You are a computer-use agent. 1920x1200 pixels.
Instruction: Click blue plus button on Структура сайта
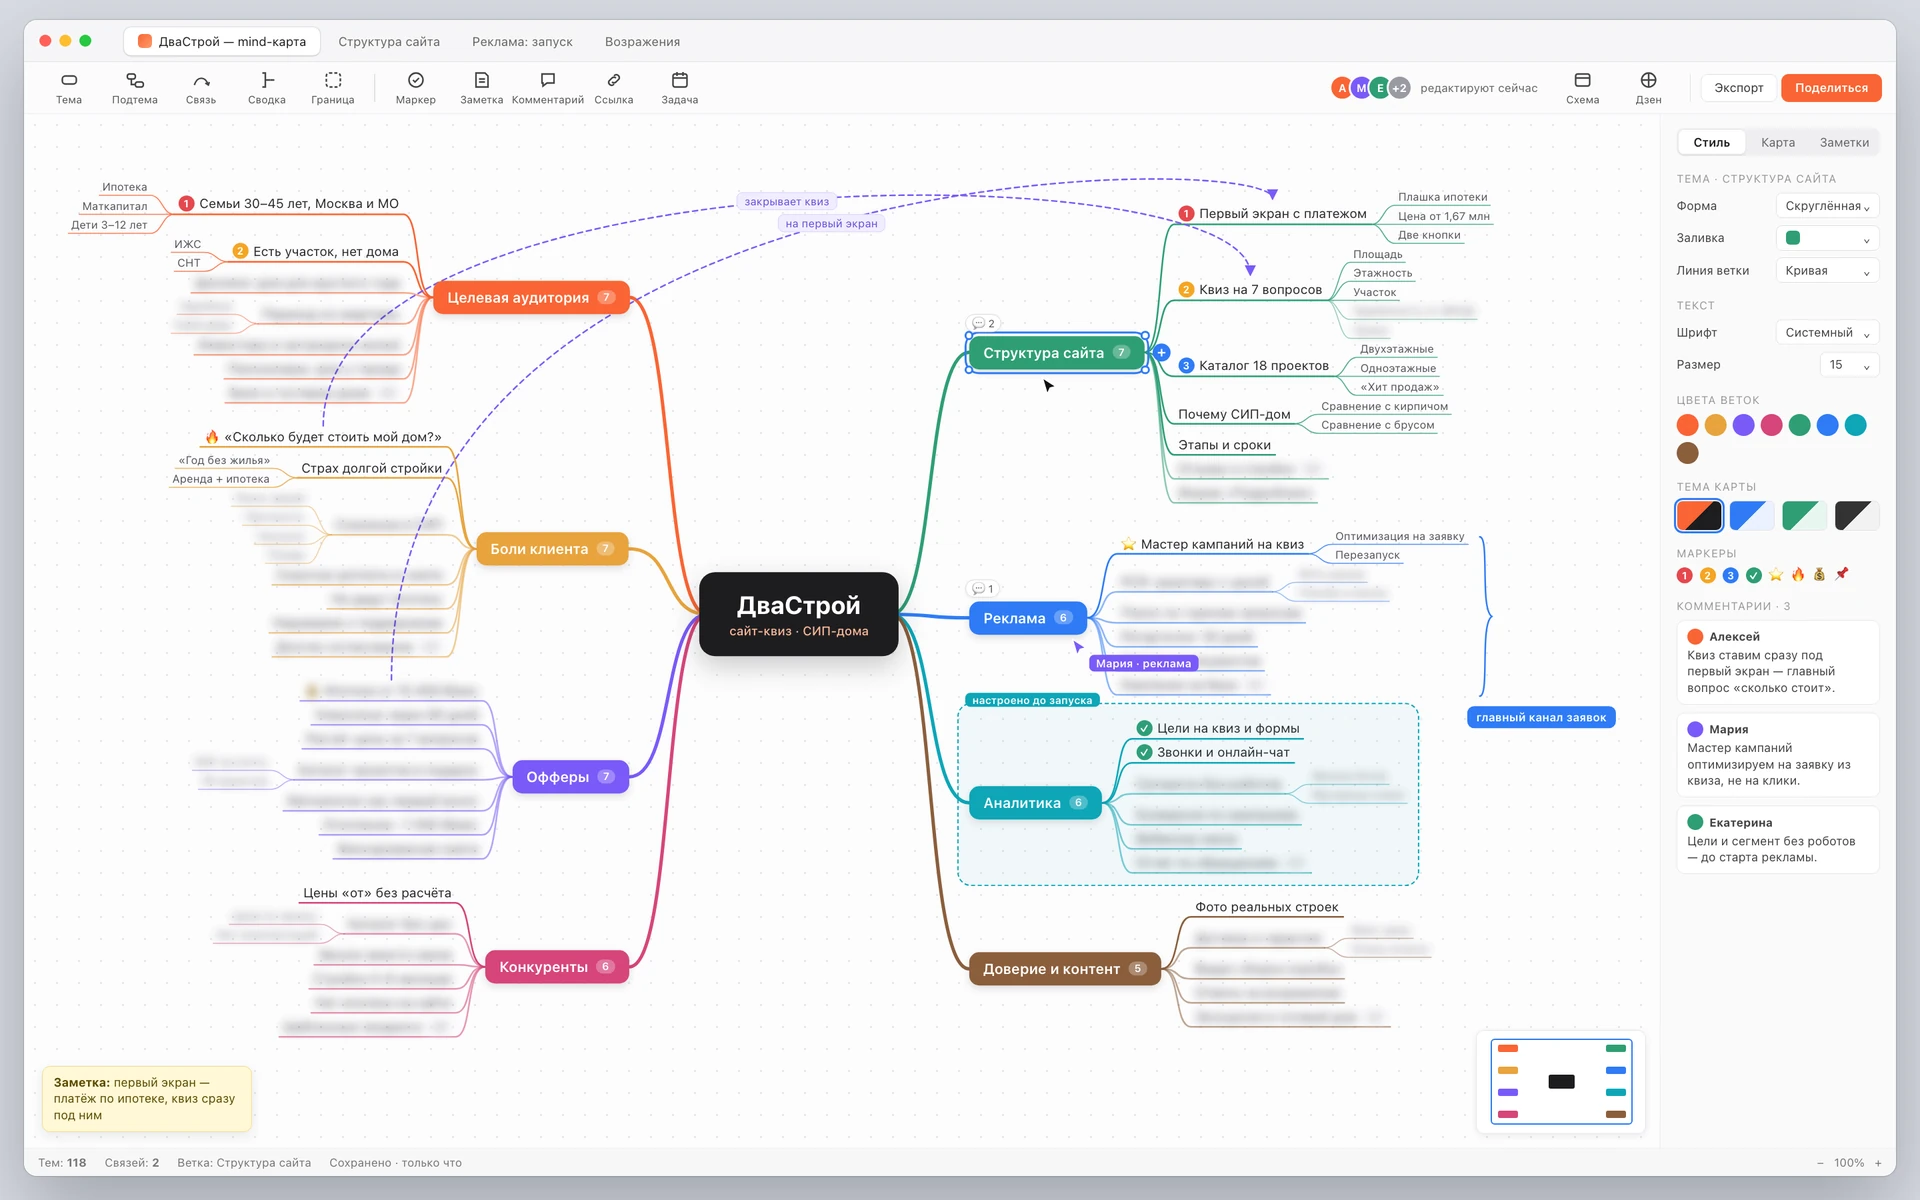point(1162,353)
